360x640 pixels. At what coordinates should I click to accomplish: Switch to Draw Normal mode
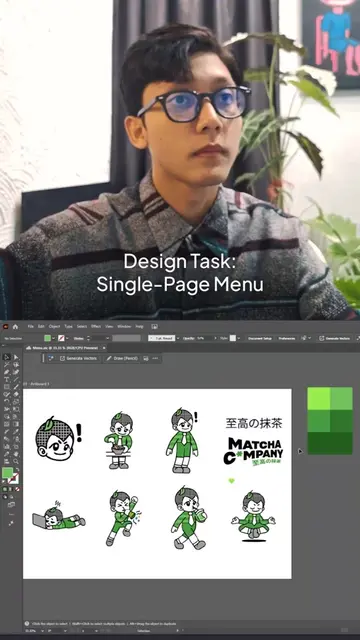(5, 497)
